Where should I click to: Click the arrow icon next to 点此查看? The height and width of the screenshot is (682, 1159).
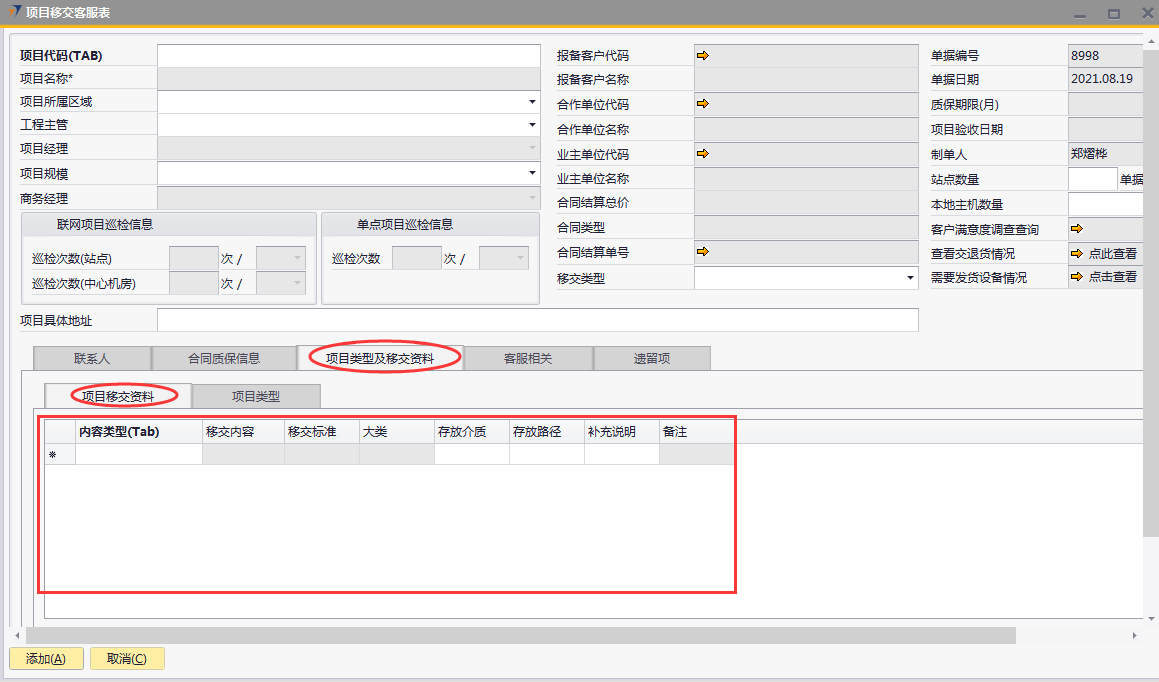tap(1077, 254)
